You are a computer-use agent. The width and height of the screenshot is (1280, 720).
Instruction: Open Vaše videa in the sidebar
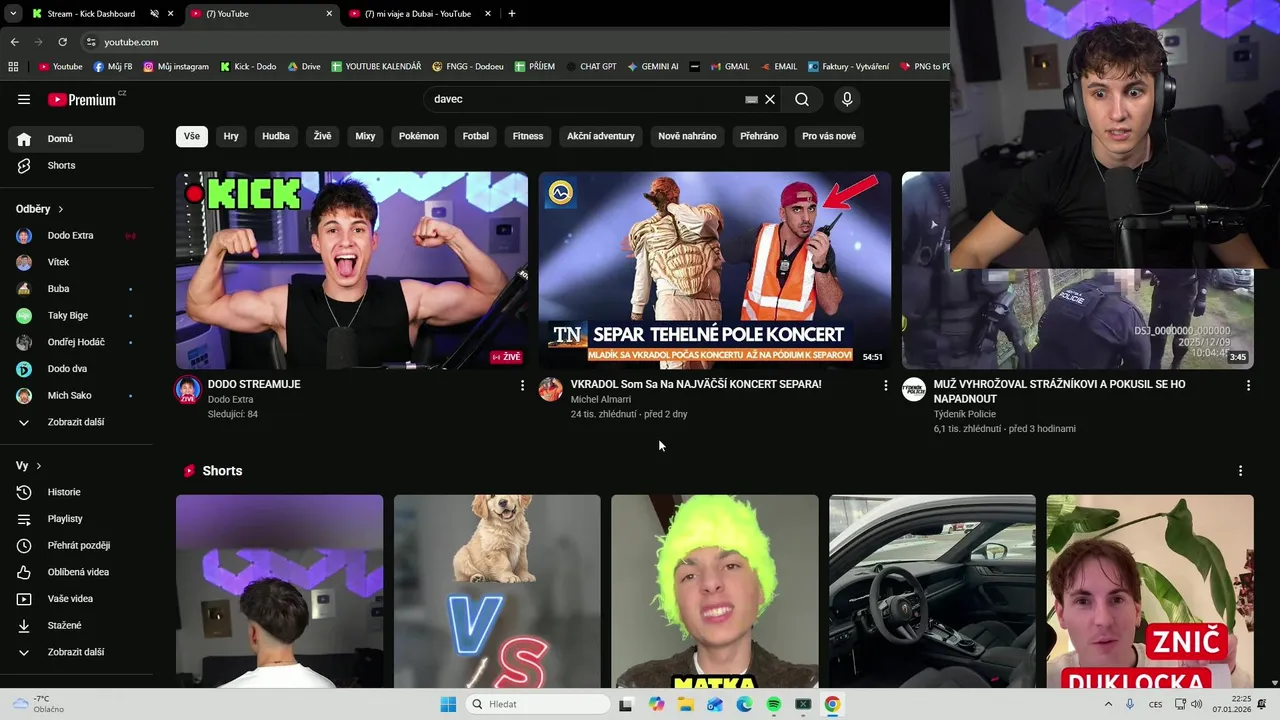click(x=76, y=599)
